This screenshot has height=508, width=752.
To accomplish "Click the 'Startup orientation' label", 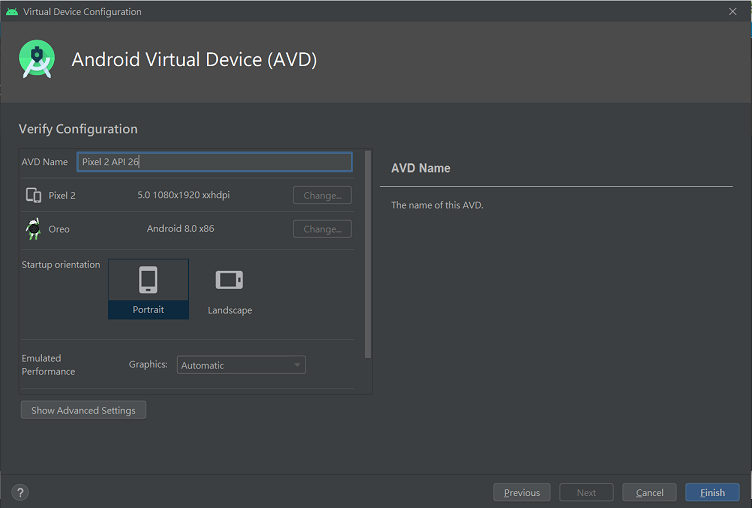I will point(61,264).
